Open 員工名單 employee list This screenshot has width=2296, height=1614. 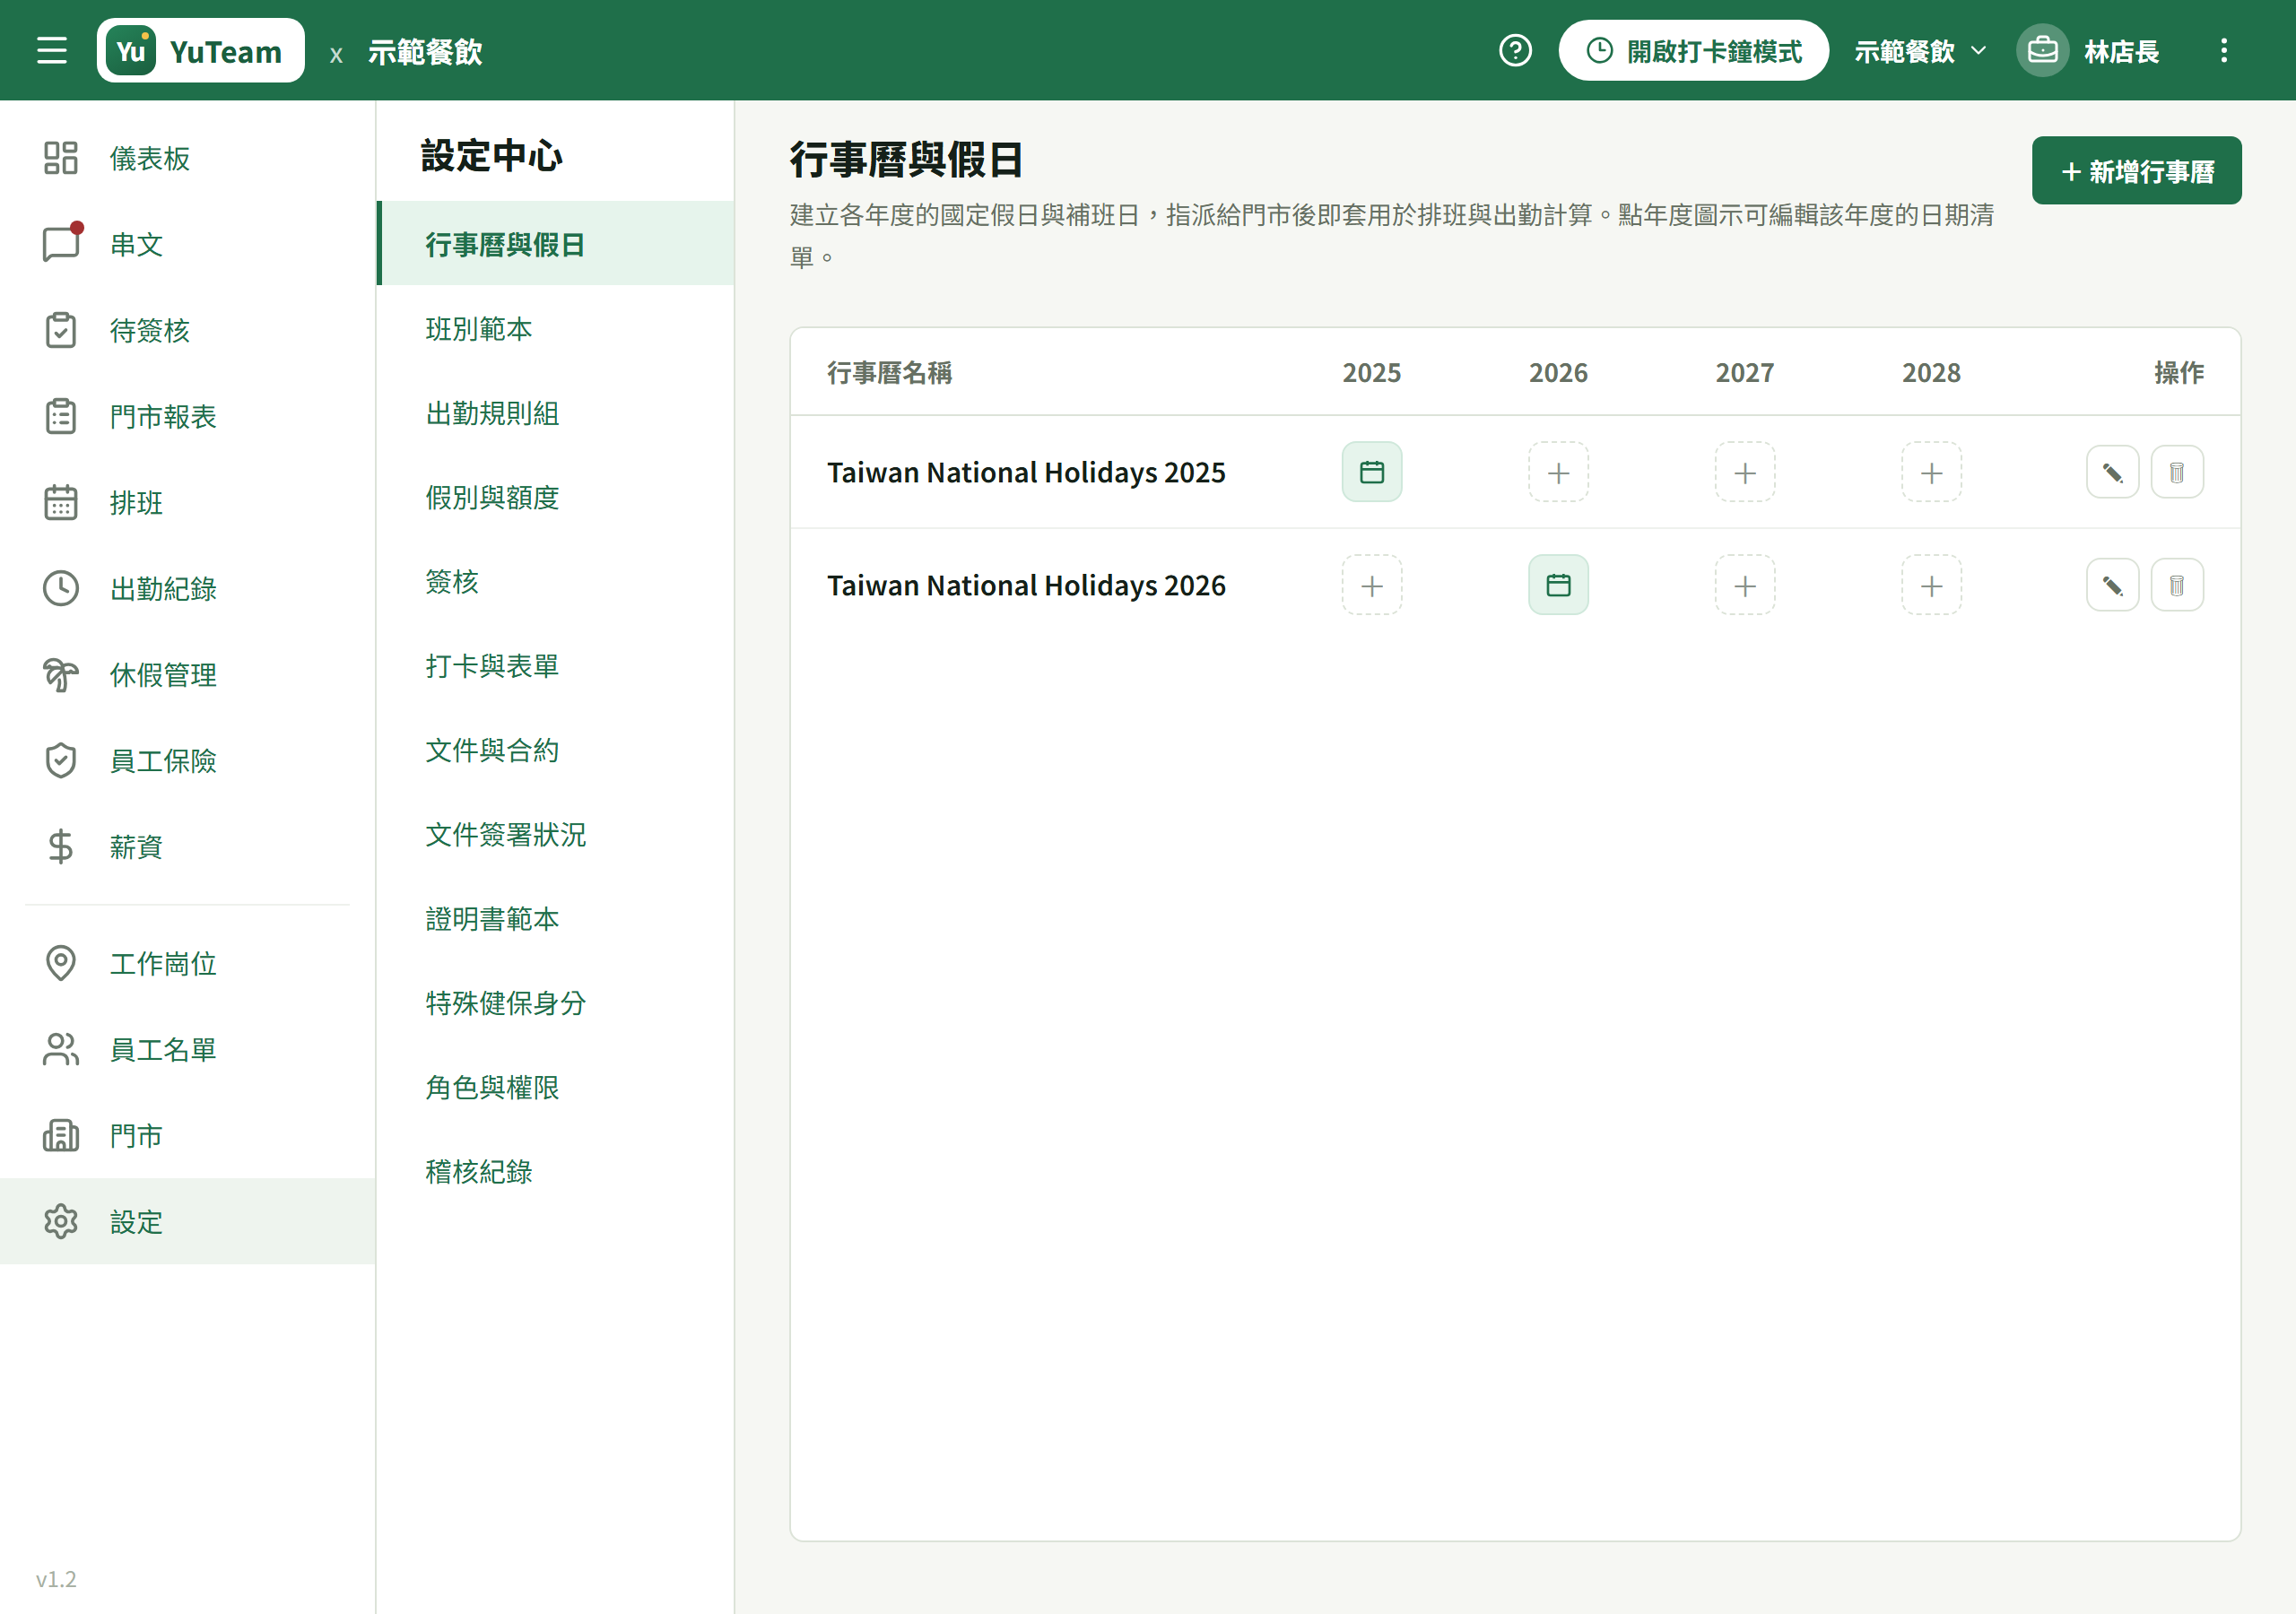point(188,1049)
